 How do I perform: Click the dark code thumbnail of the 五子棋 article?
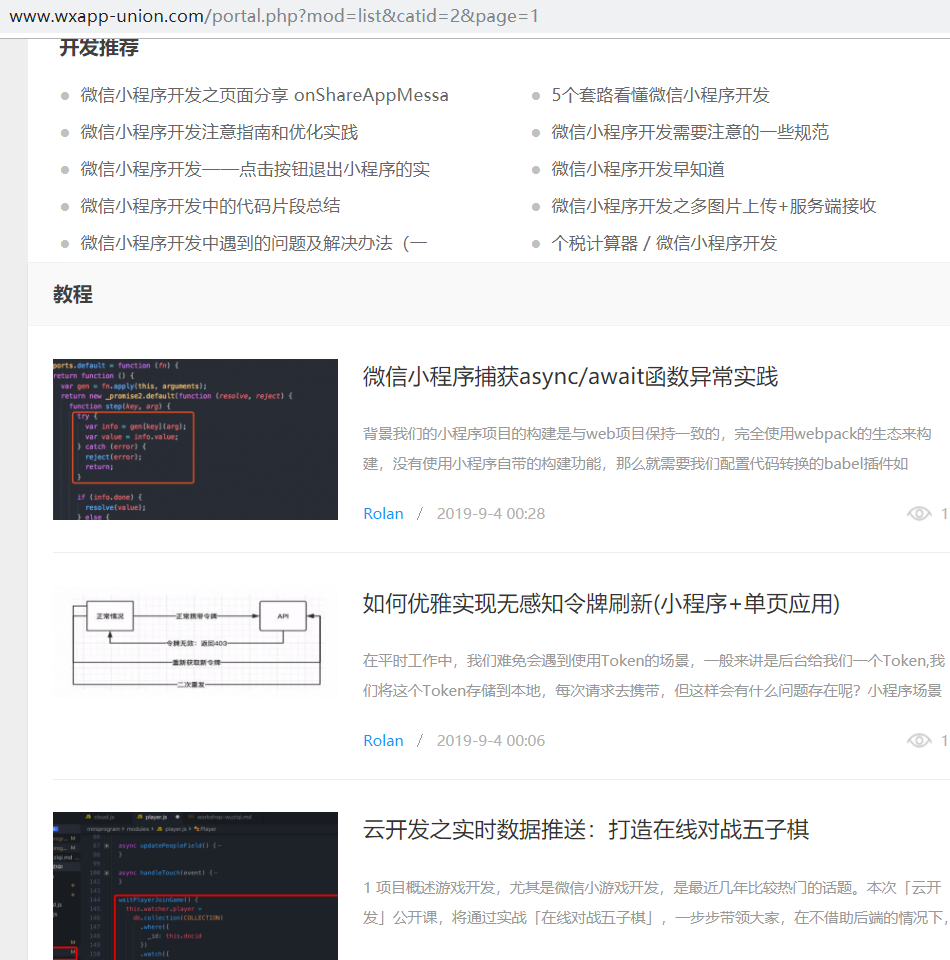195,885
